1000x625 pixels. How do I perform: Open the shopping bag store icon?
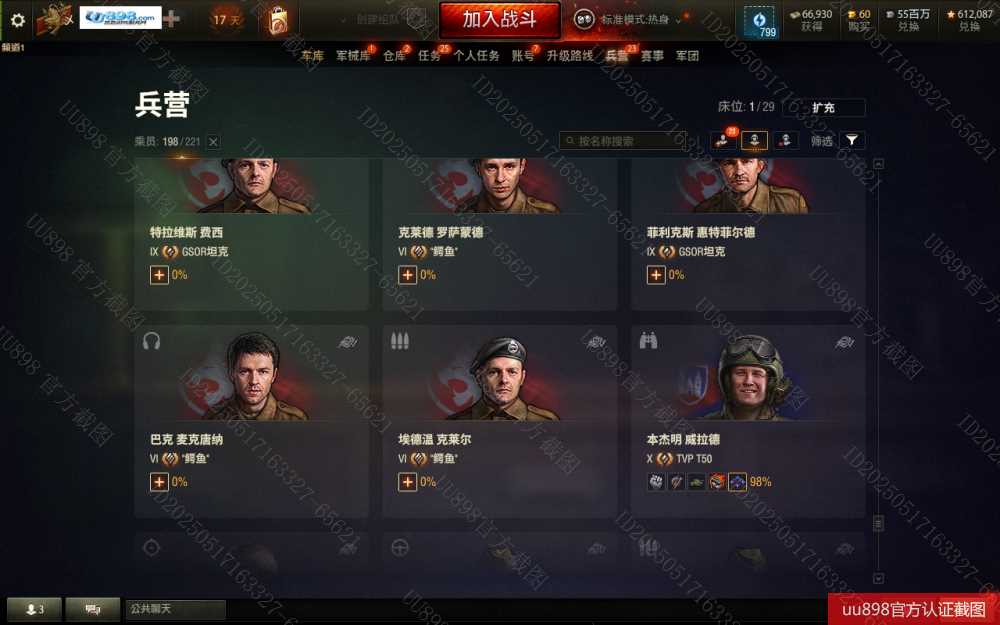(278, 20)
